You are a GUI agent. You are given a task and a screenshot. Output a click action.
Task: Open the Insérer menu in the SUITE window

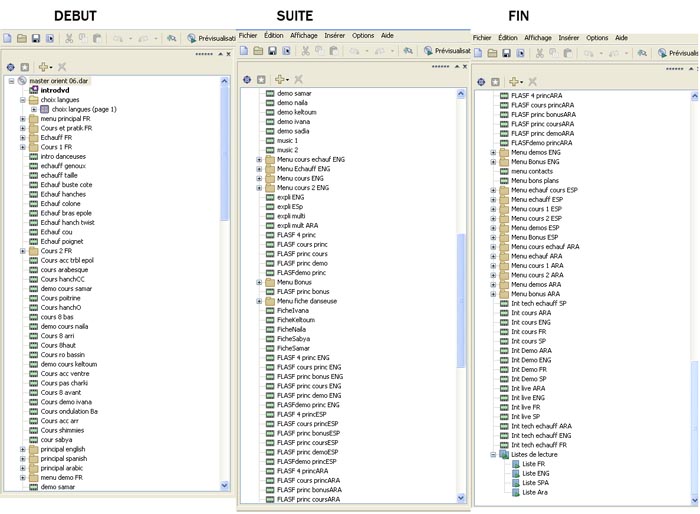pos(335,35)
